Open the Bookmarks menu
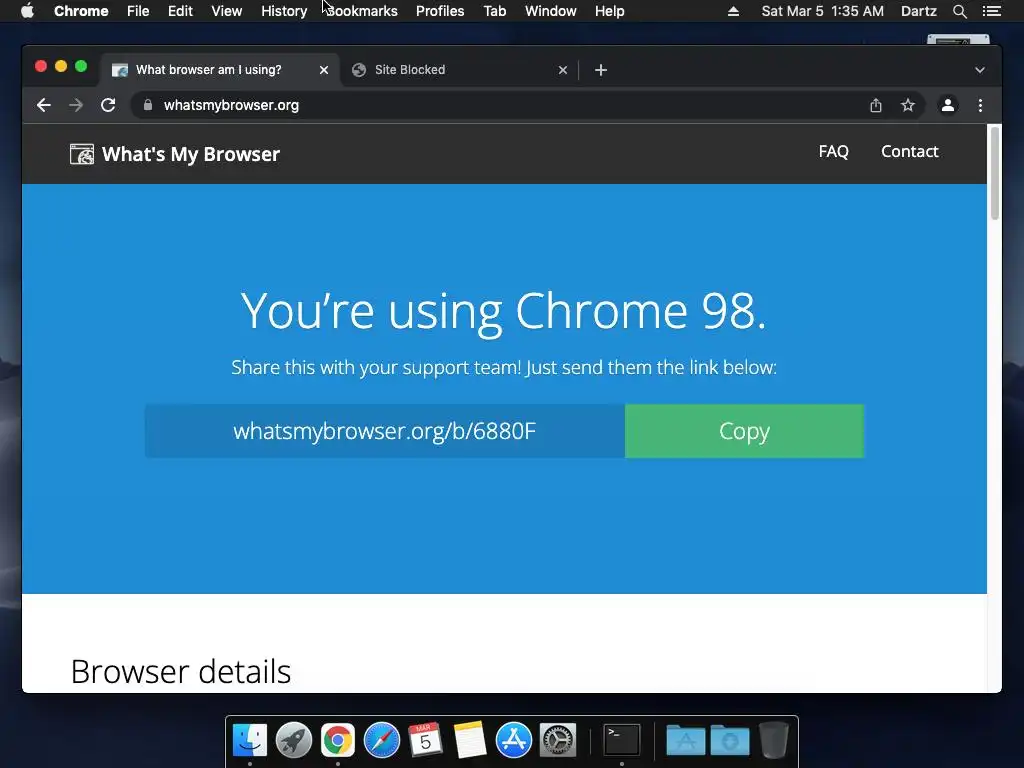1024x768 pixels. pyautogui.click(x=361, y=11)
